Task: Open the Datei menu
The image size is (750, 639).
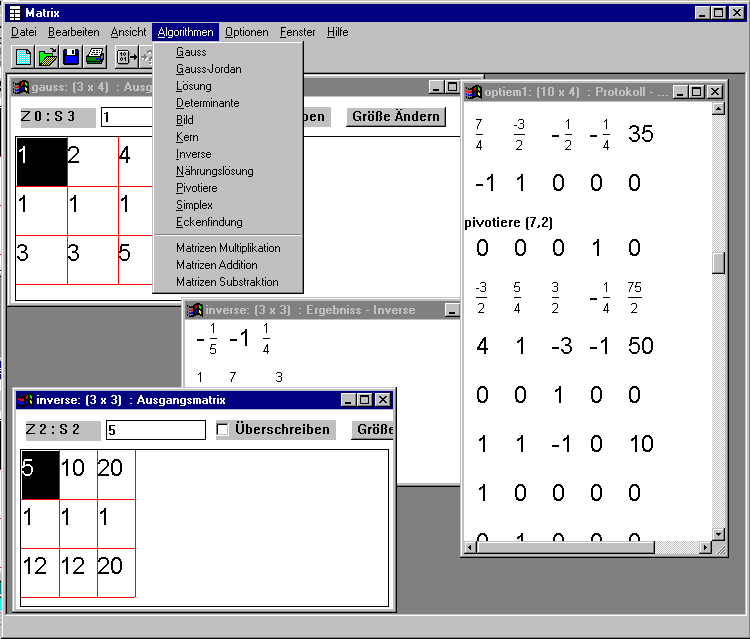Action: coord(23,32)
